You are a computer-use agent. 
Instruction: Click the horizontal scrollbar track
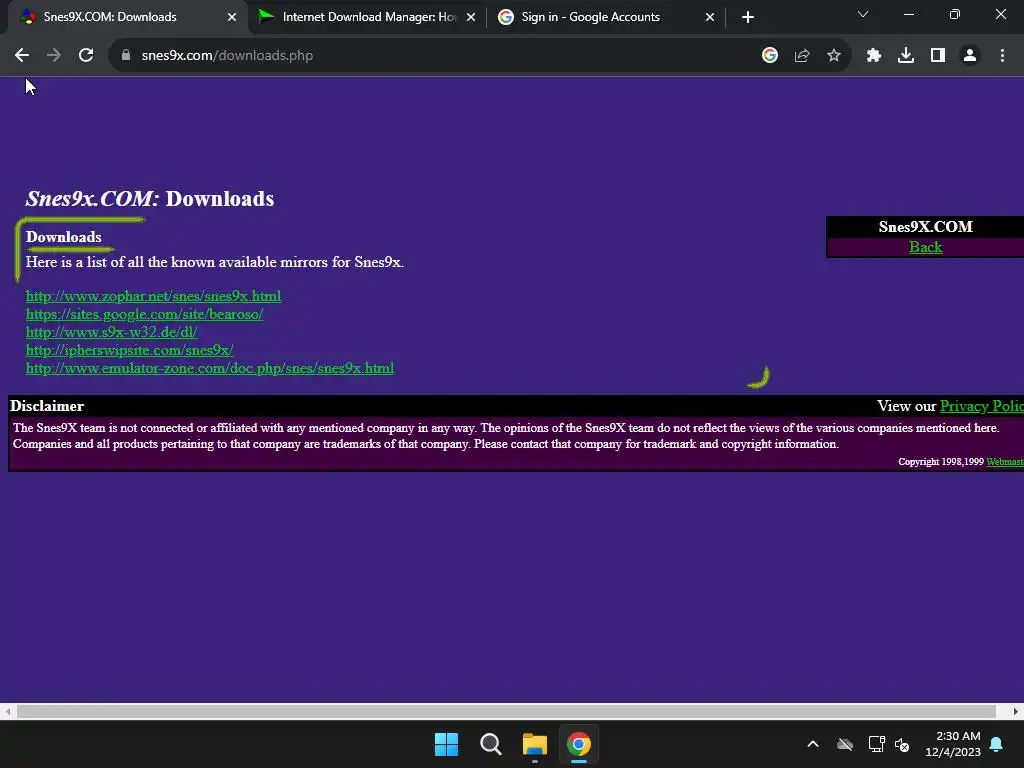(506, 711)
